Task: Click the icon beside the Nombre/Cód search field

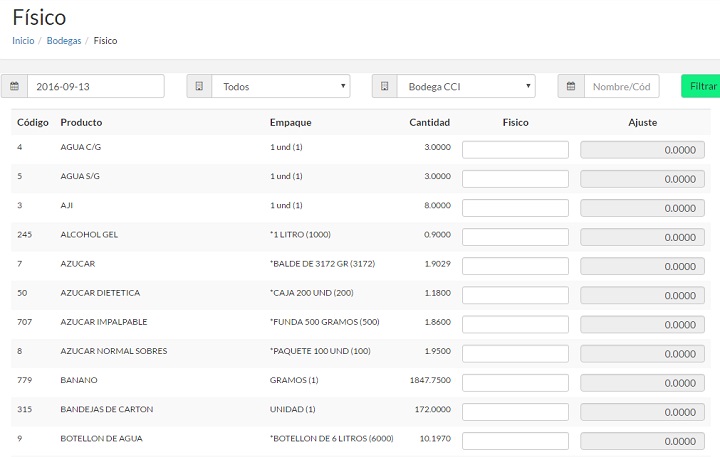Action: pos(571,87)
